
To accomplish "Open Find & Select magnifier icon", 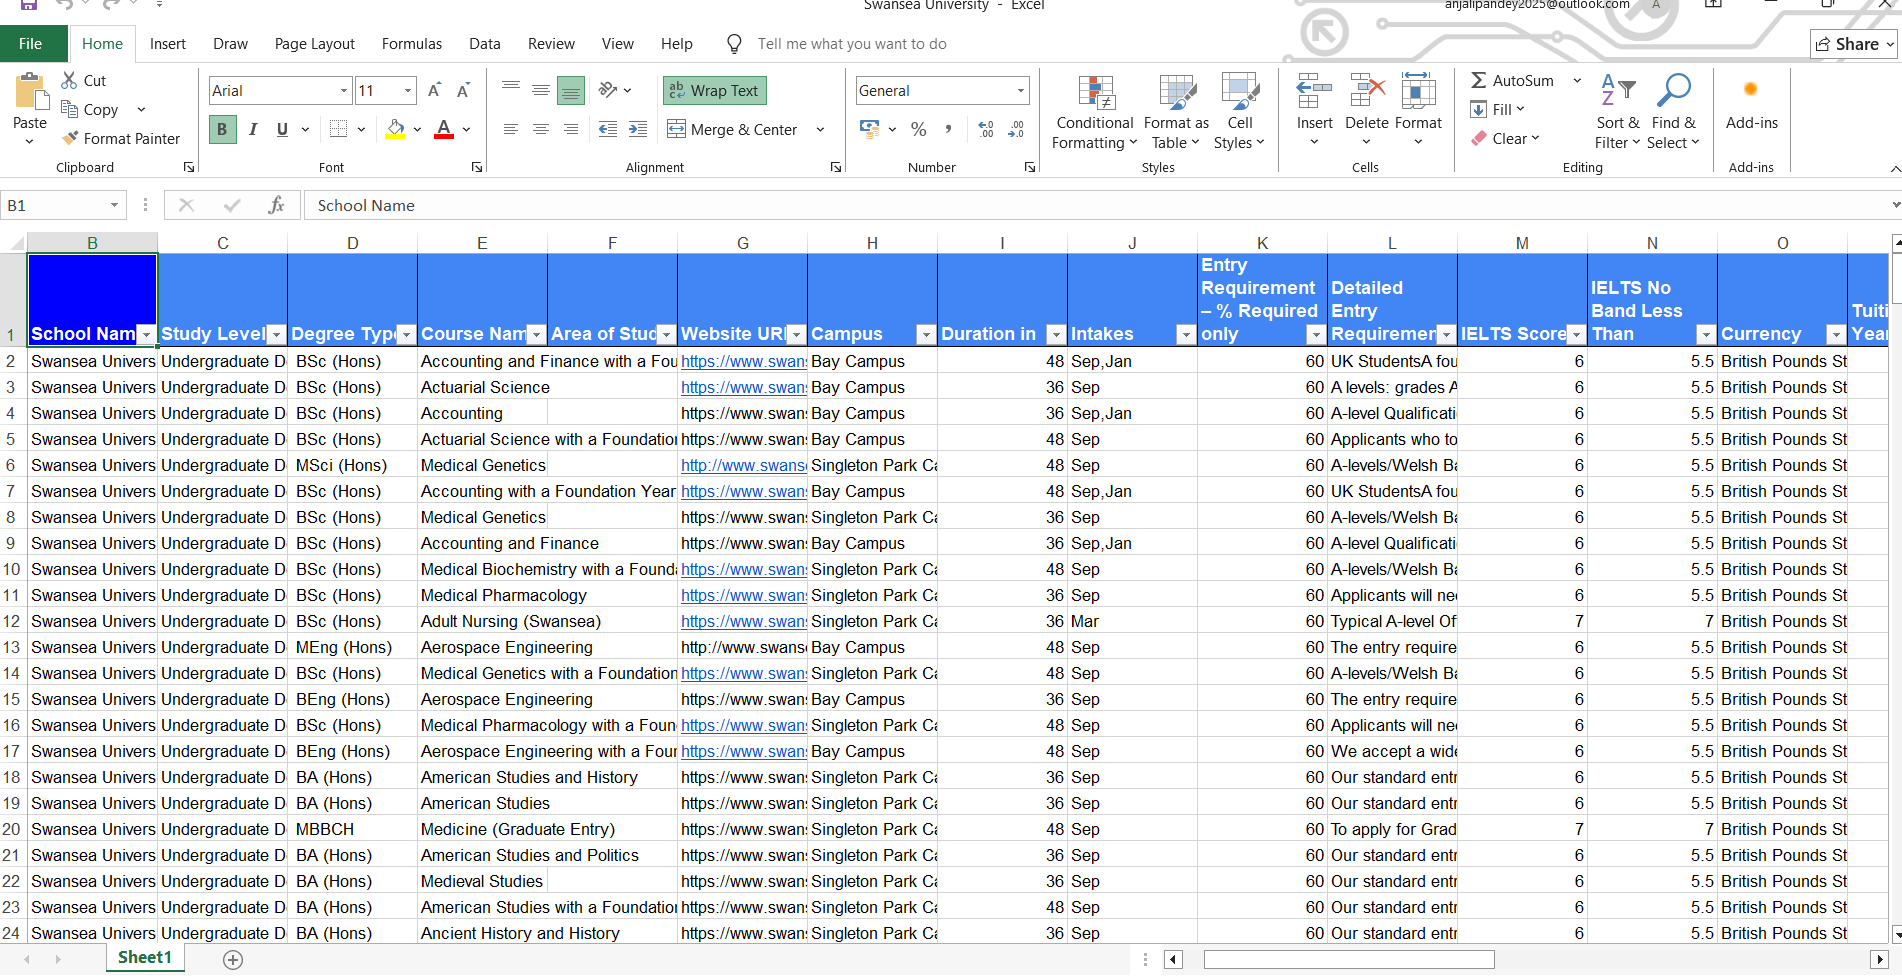I will point(1673,92).
